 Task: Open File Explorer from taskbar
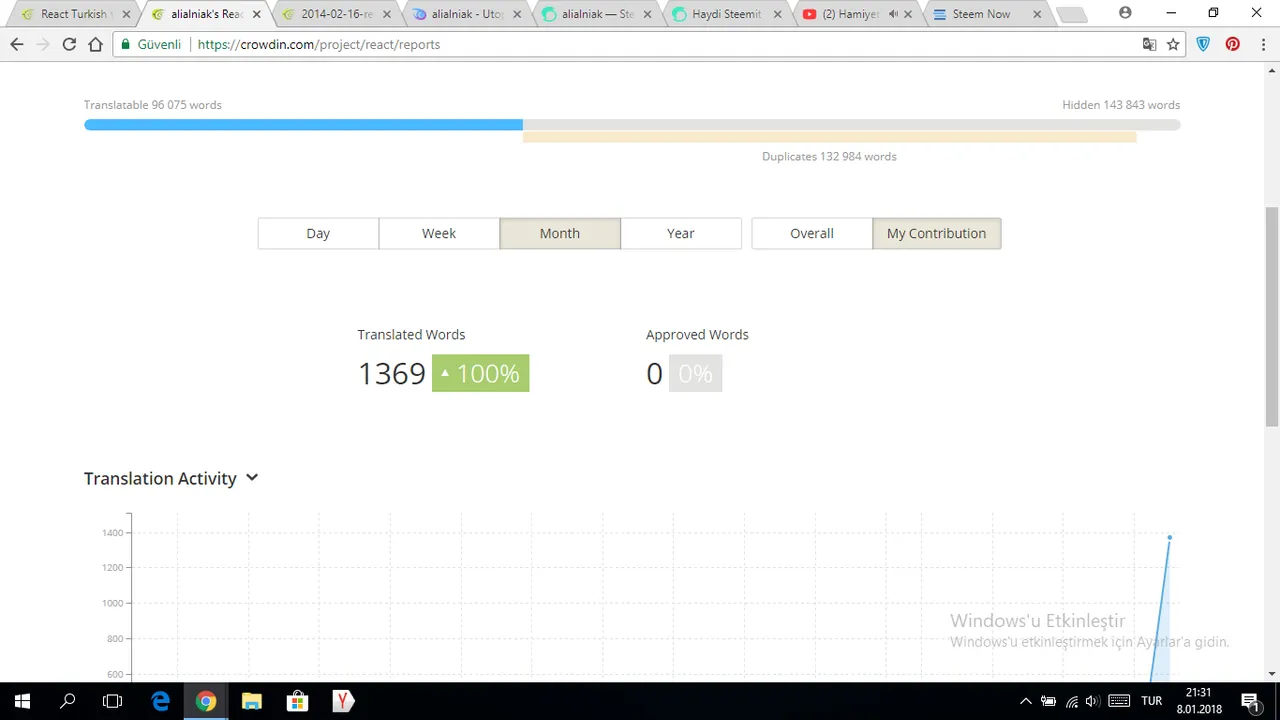point(251,701)
